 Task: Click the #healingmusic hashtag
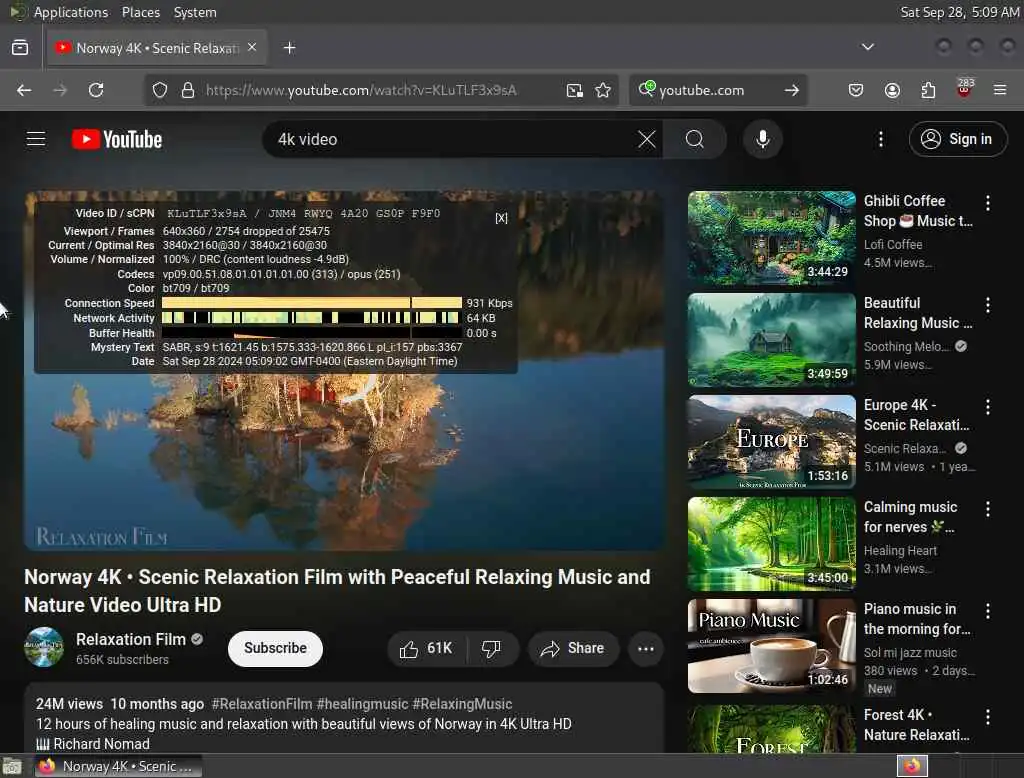click(362, 704)
